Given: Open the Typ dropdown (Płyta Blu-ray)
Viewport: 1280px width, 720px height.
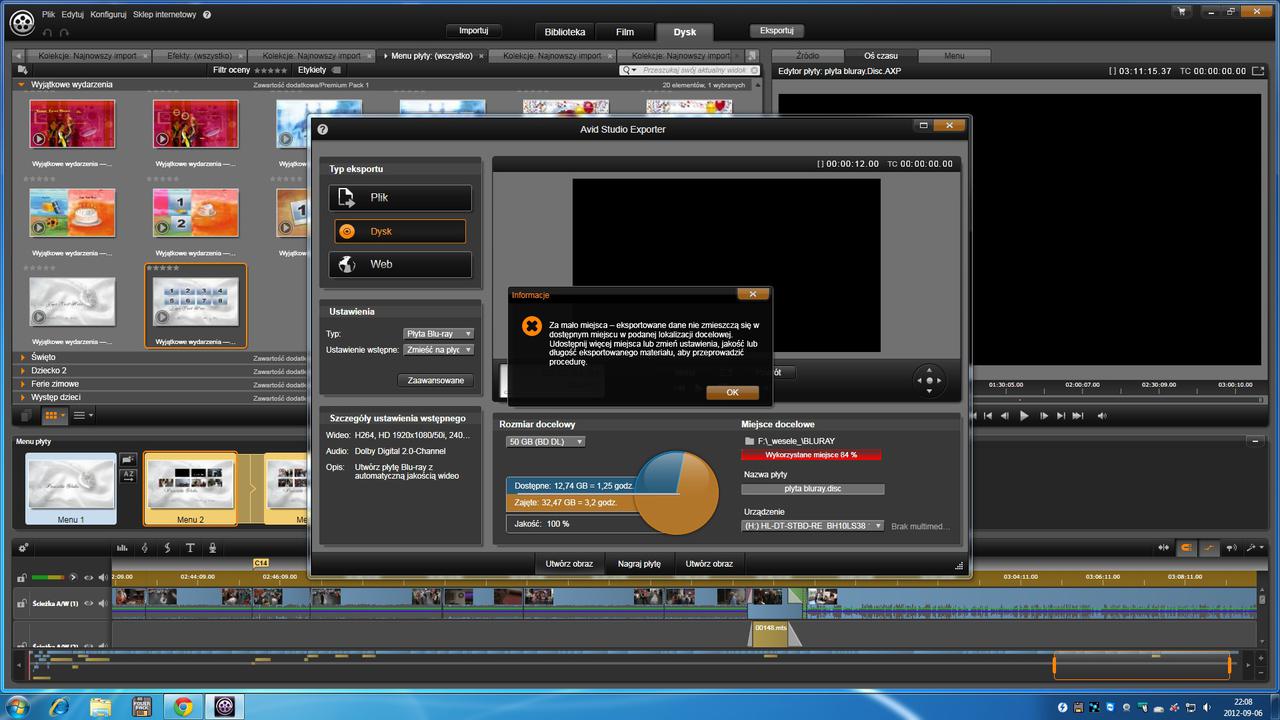Looking at the screenshot, I should point(438,333).
